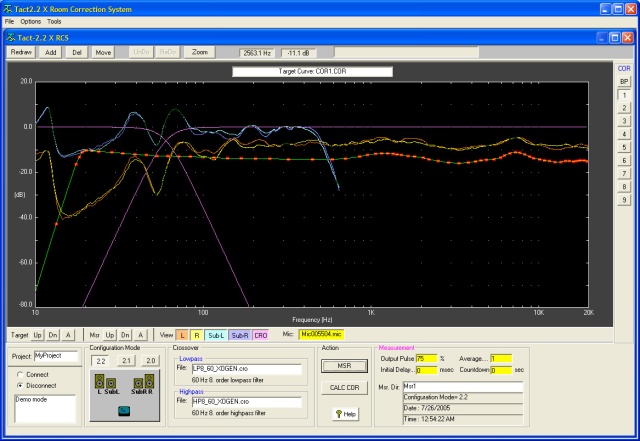The height and width of the screenshot is (441, 640).
Task: Click the Move point button
Action: pyautogui.click(x=103, y=52)
